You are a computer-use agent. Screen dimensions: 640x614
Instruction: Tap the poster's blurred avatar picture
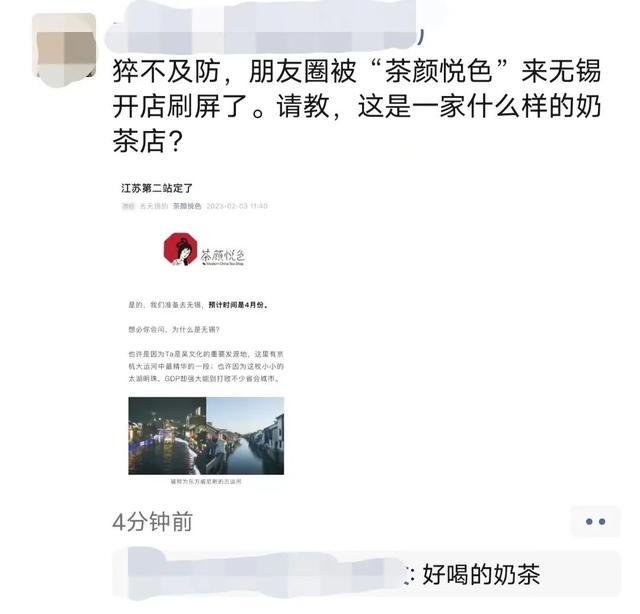click(x=64, y=50)
